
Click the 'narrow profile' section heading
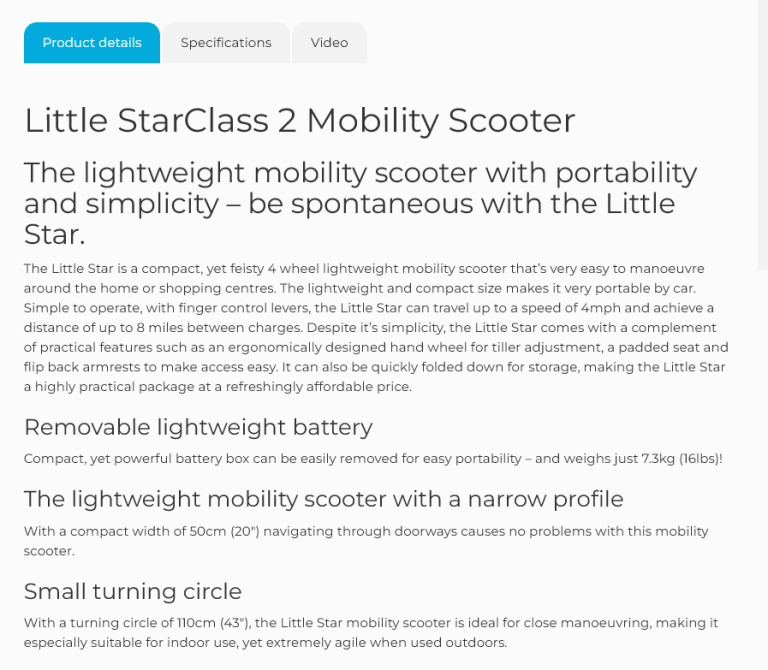(323, 498)
